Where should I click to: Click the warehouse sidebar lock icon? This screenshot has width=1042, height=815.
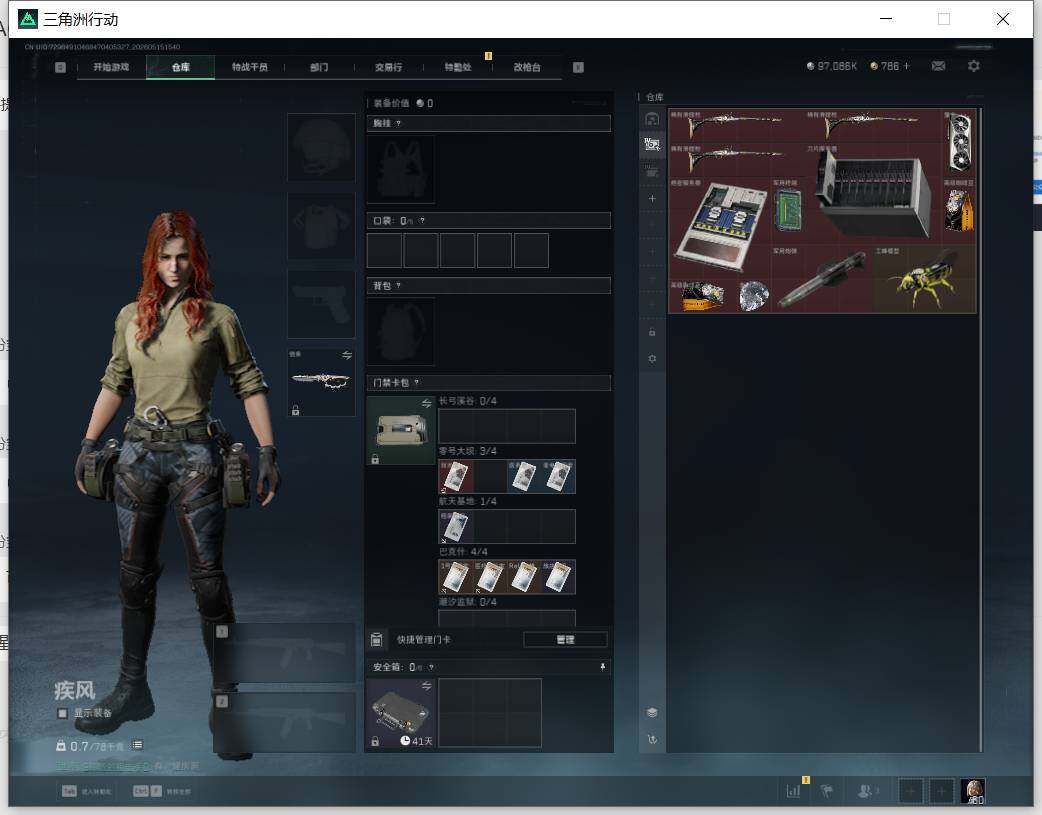coord(653,332)
